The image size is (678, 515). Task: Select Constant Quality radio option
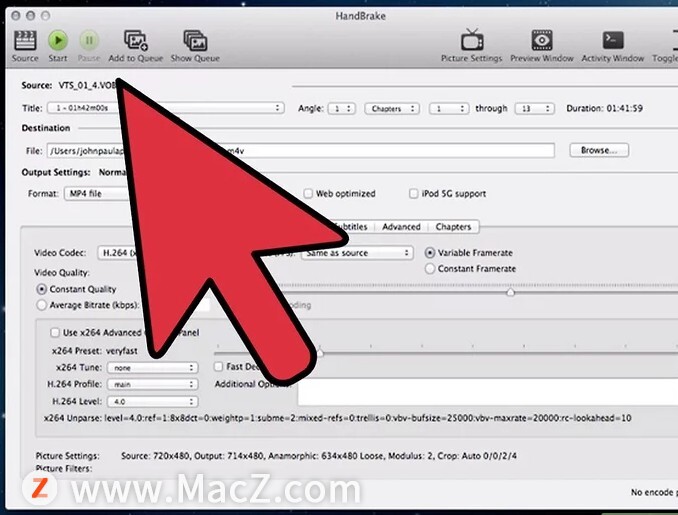42,289
